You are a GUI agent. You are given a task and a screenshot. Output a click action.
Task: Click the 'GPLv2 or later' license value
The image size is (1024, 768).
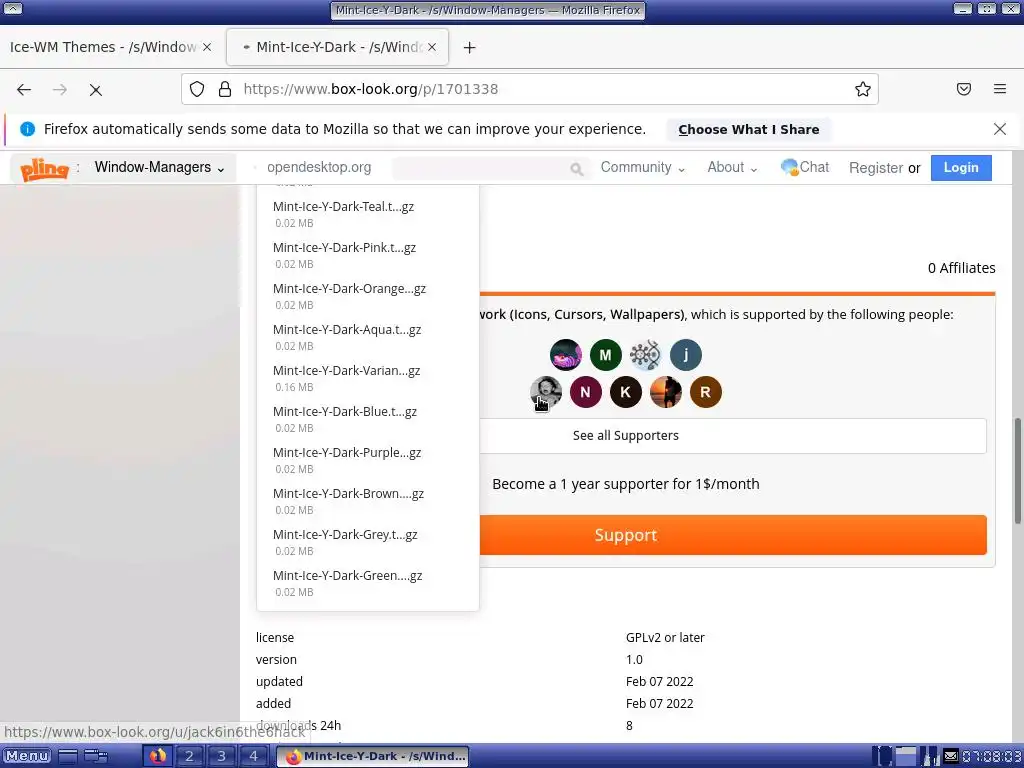point(665,637)
